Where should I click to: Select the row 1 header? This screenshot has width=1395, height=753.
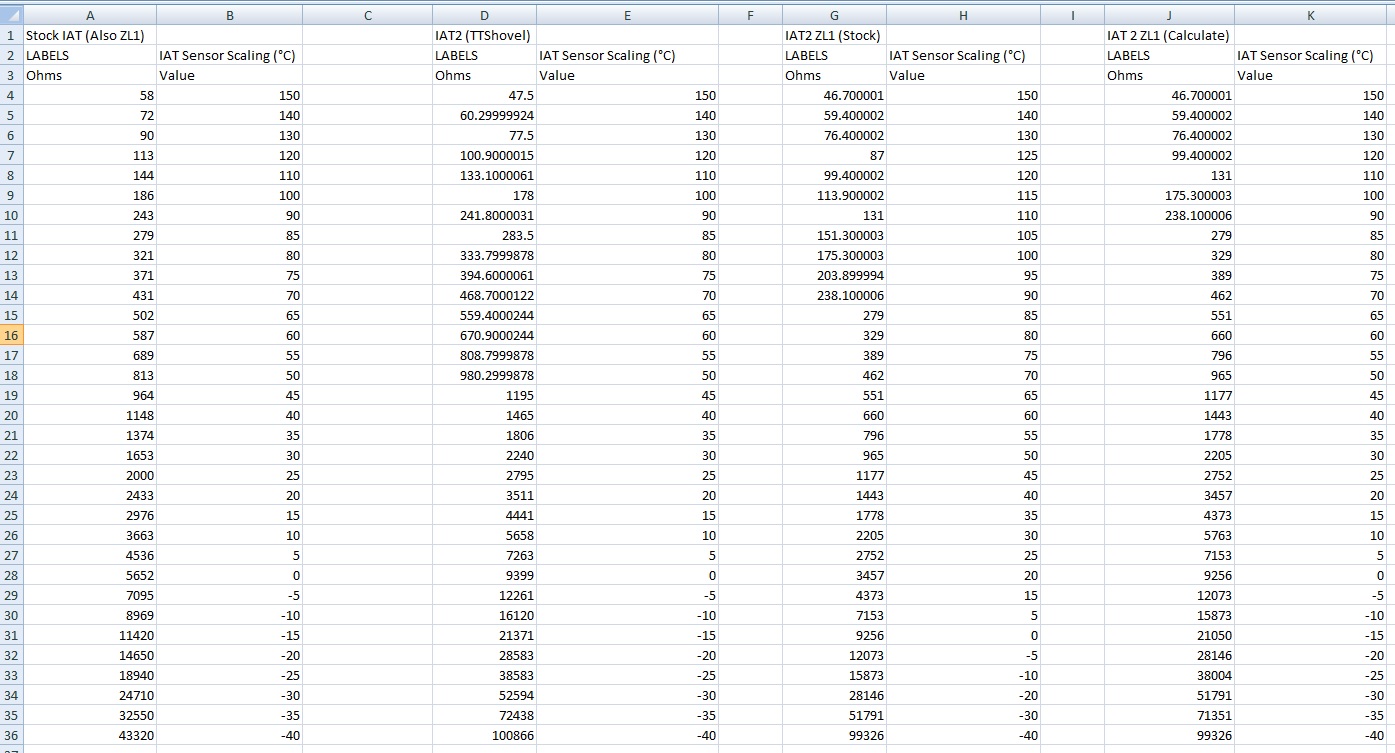[11, 35]
